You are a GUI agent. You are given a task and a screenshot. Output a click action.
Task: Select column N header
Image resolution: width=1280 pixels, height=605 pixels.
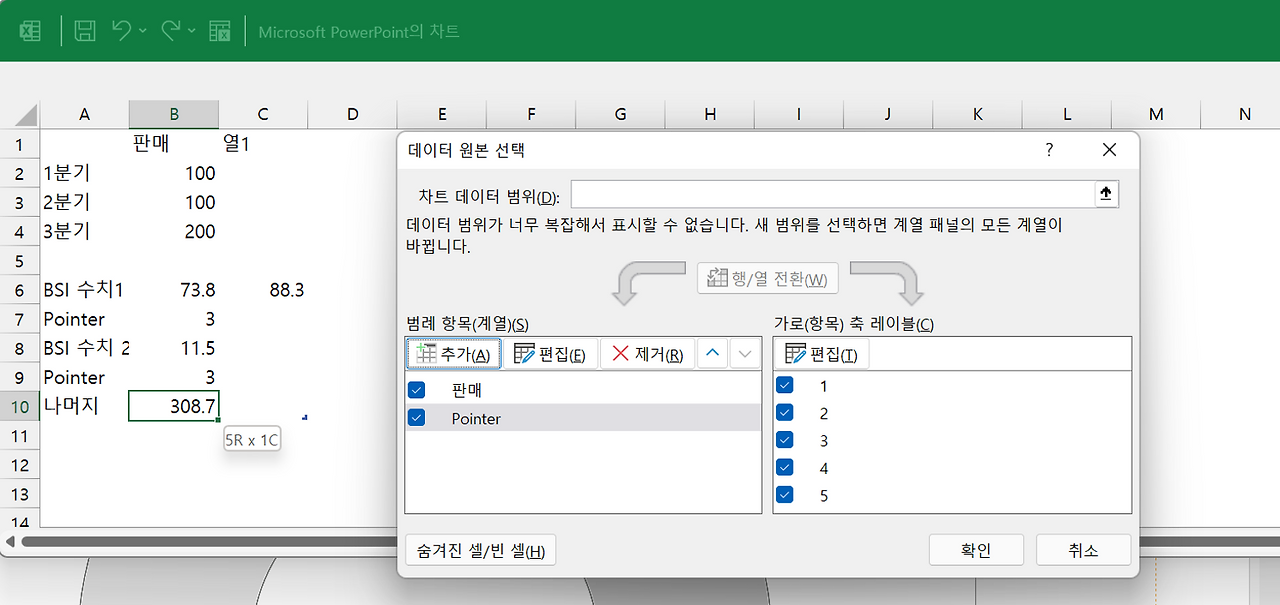tap(1245, 114)
